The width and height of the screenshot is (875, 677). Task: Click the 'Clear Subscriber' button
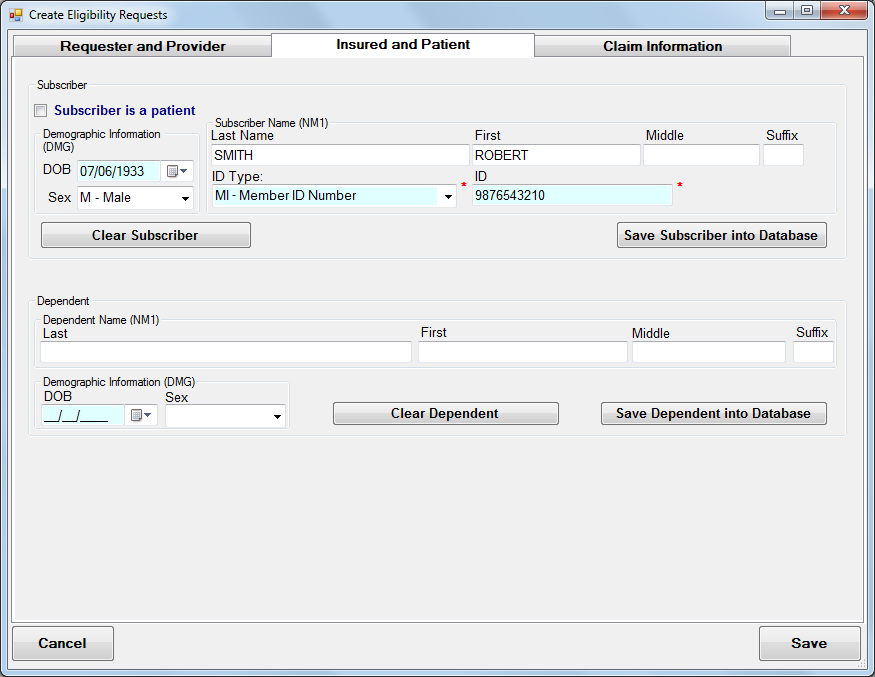[145, 235]
